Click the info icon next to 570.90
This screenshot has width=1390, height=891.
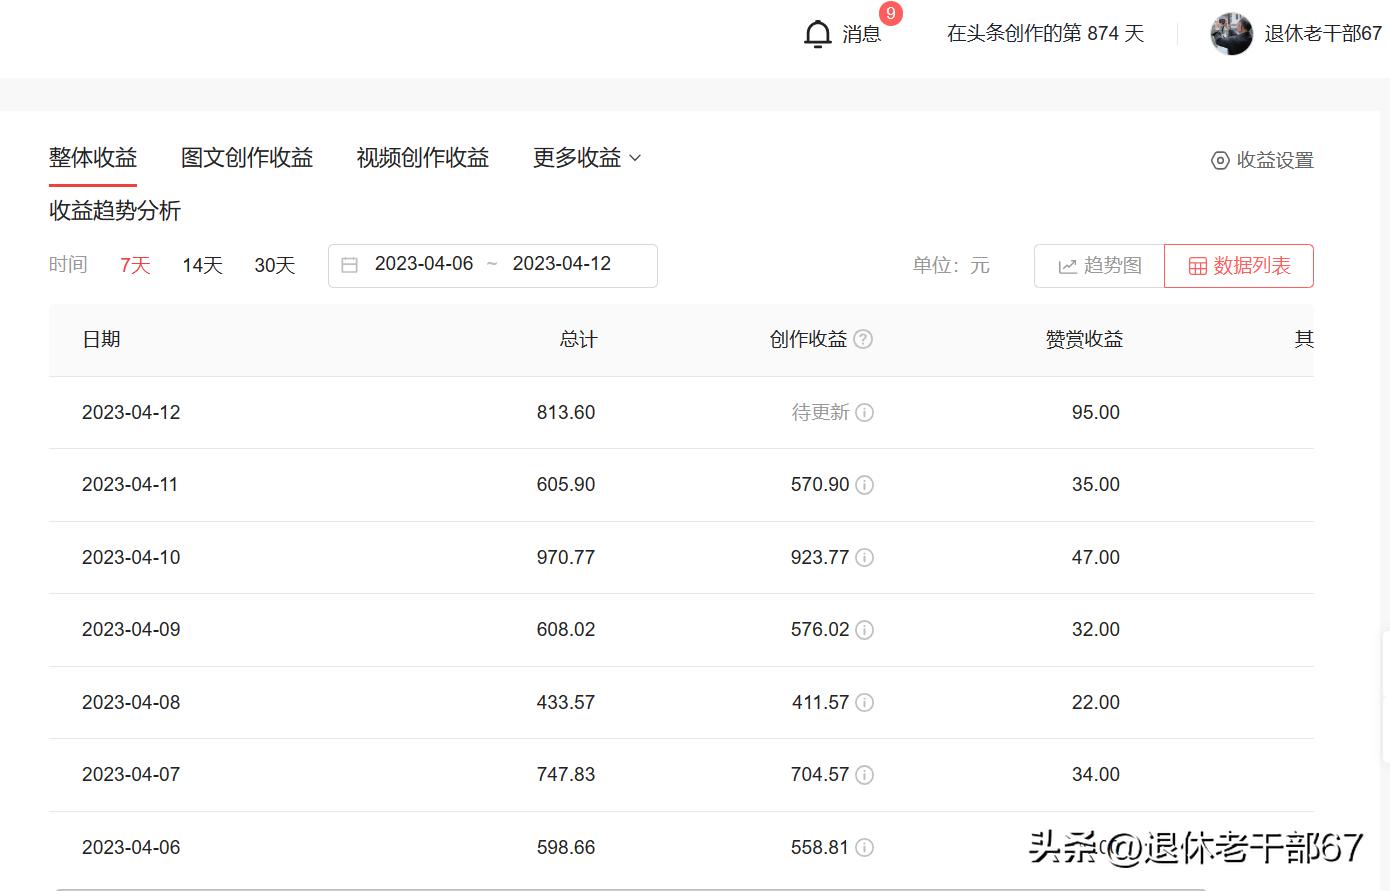(864, 485)
